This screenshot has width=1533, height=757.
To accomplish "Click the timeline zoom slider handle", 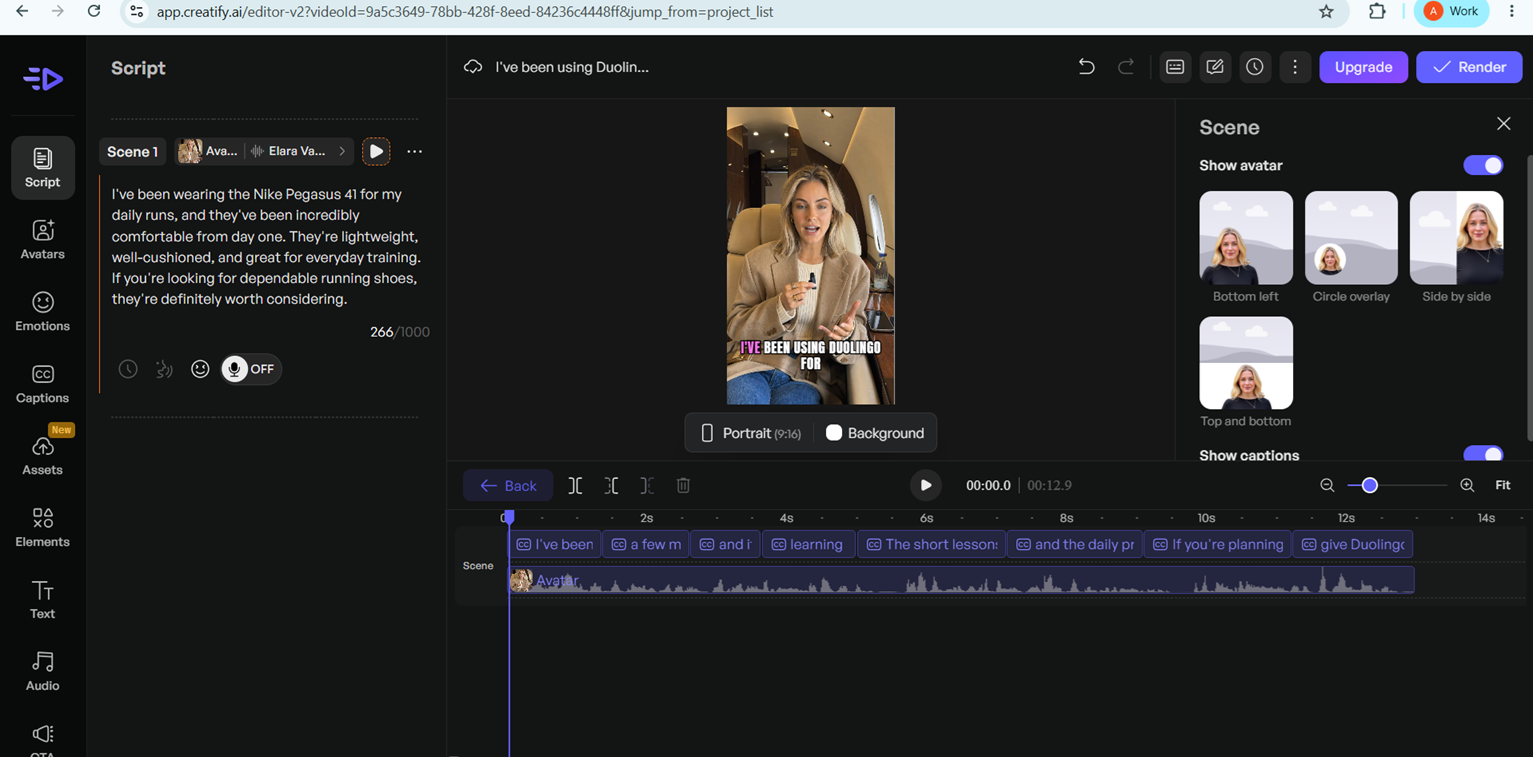I will point(1370,485).
